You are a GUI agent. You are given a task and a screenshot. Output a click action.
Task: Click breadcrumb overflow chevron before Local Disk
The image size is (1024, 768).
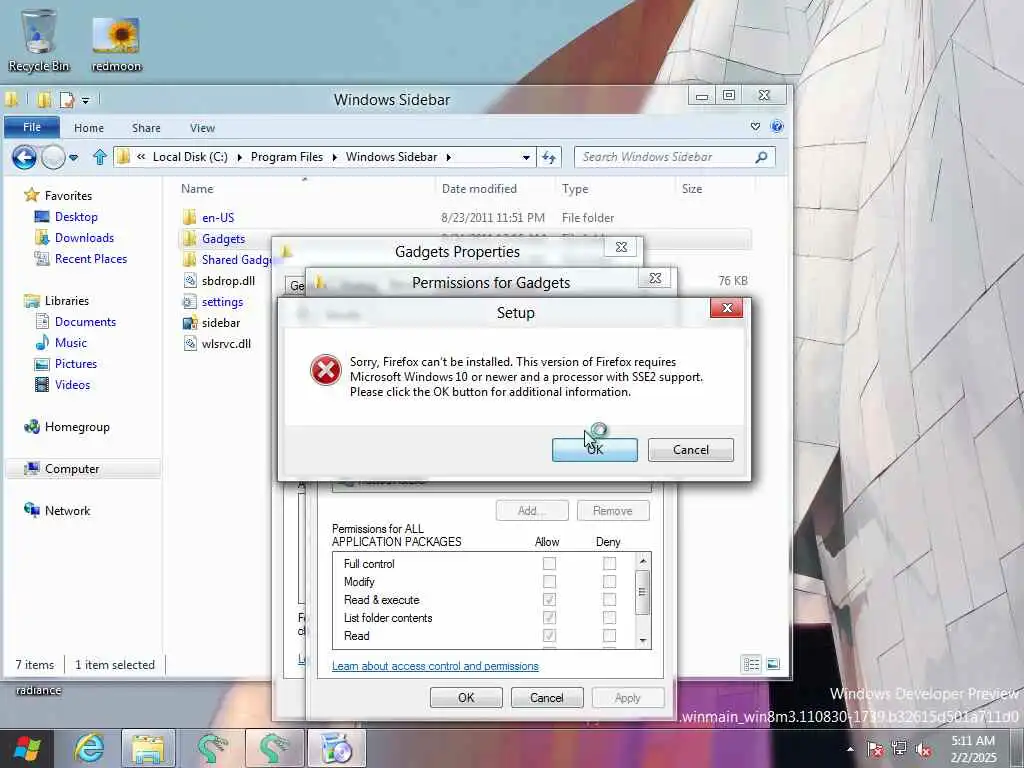pos(140,157)
